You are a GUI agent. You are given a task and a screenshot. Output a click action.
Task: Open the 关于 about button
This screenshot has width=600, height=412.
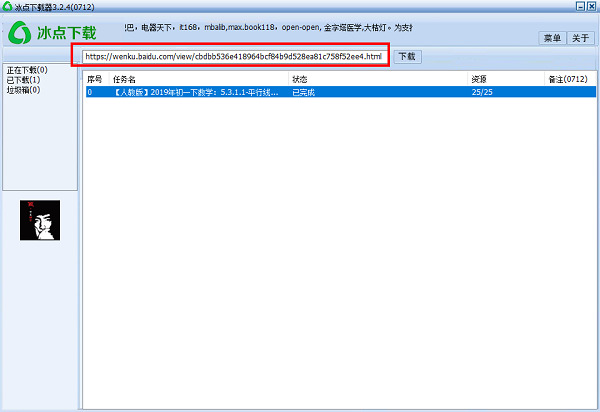click(x=580, y=38)
